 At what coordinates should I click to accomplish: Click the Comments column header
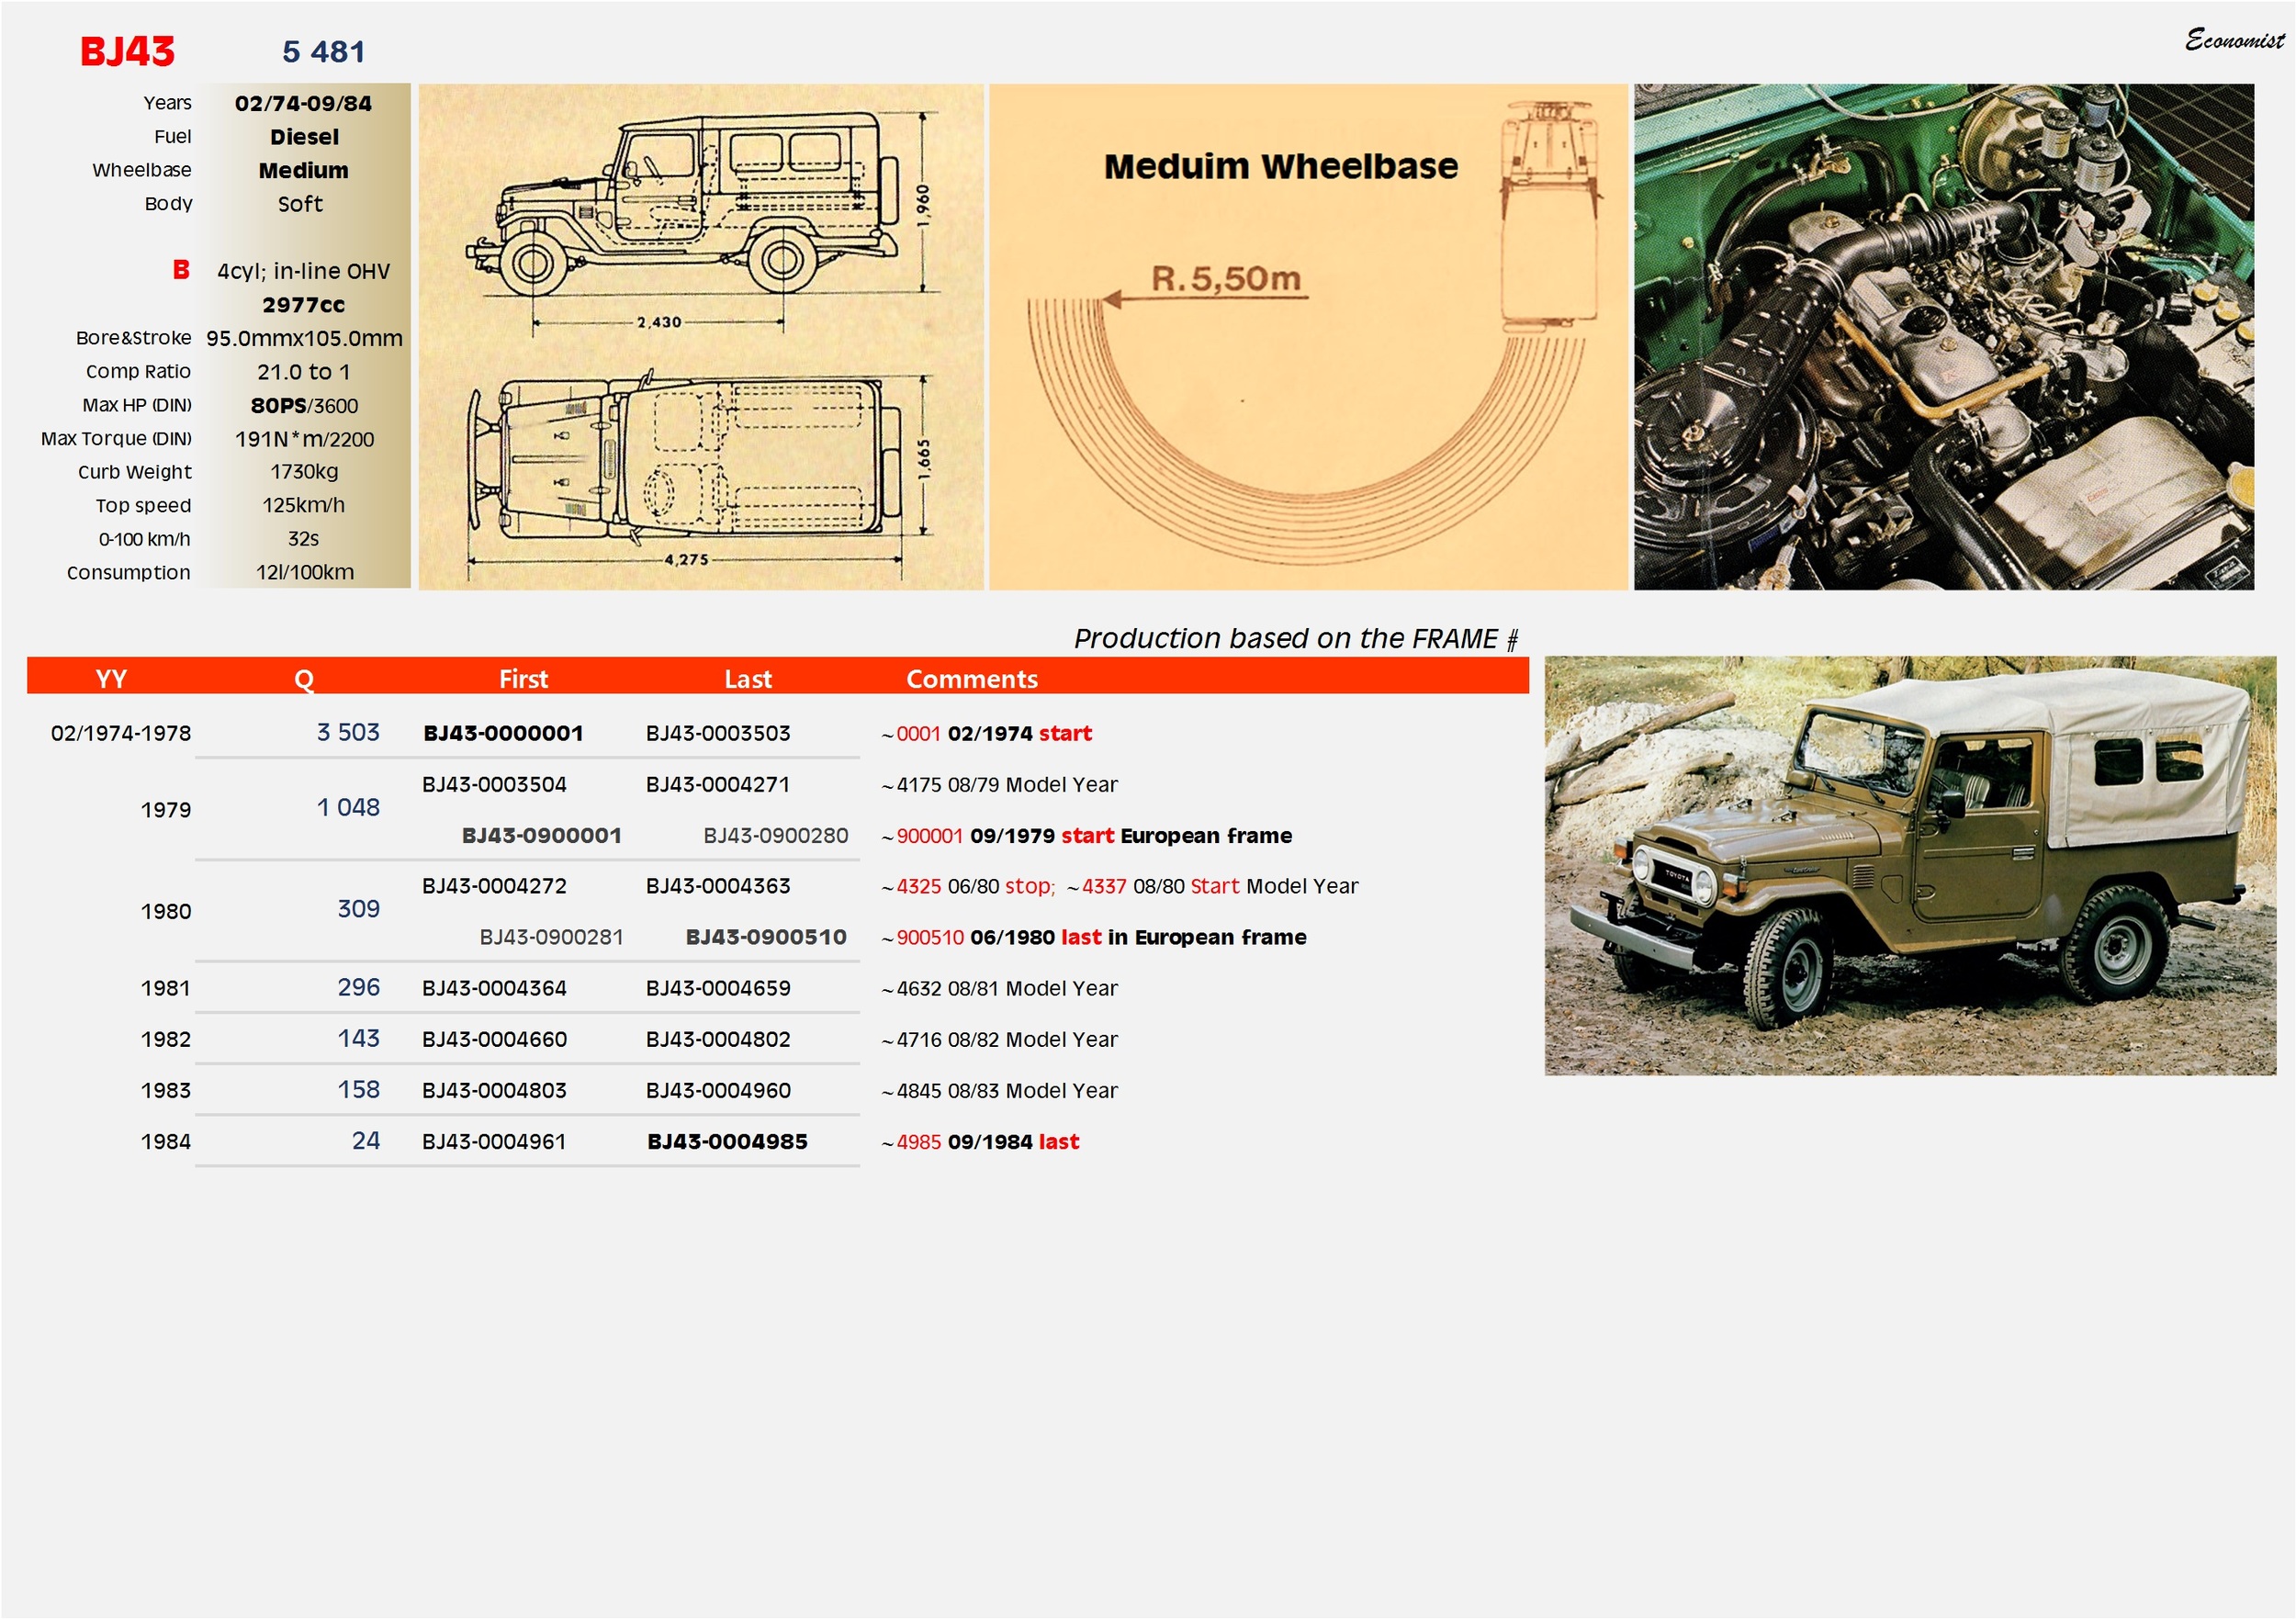[972, 679]
